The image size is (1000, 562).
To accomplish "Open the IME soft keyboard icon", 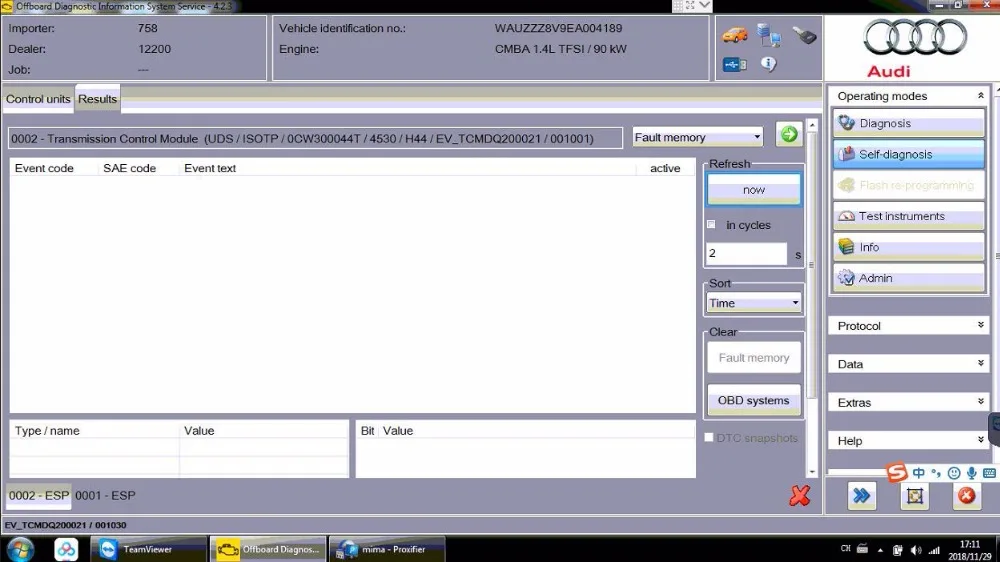I will click(x=989, y=473).
